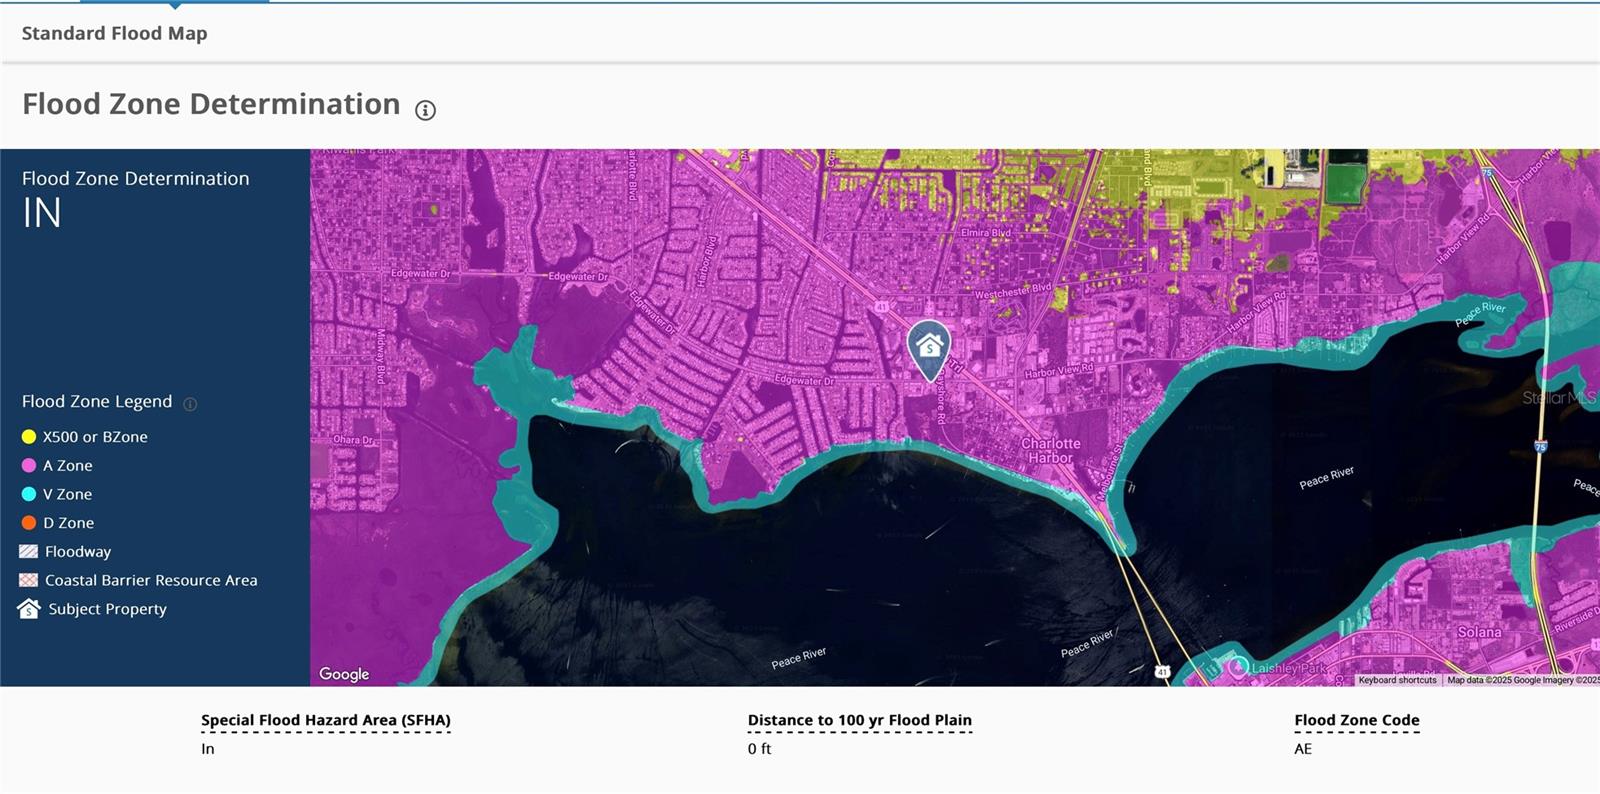Click the Distance to 100 yr Flood Plain label
Screen dimensions: 1600x794
[859, 720]
